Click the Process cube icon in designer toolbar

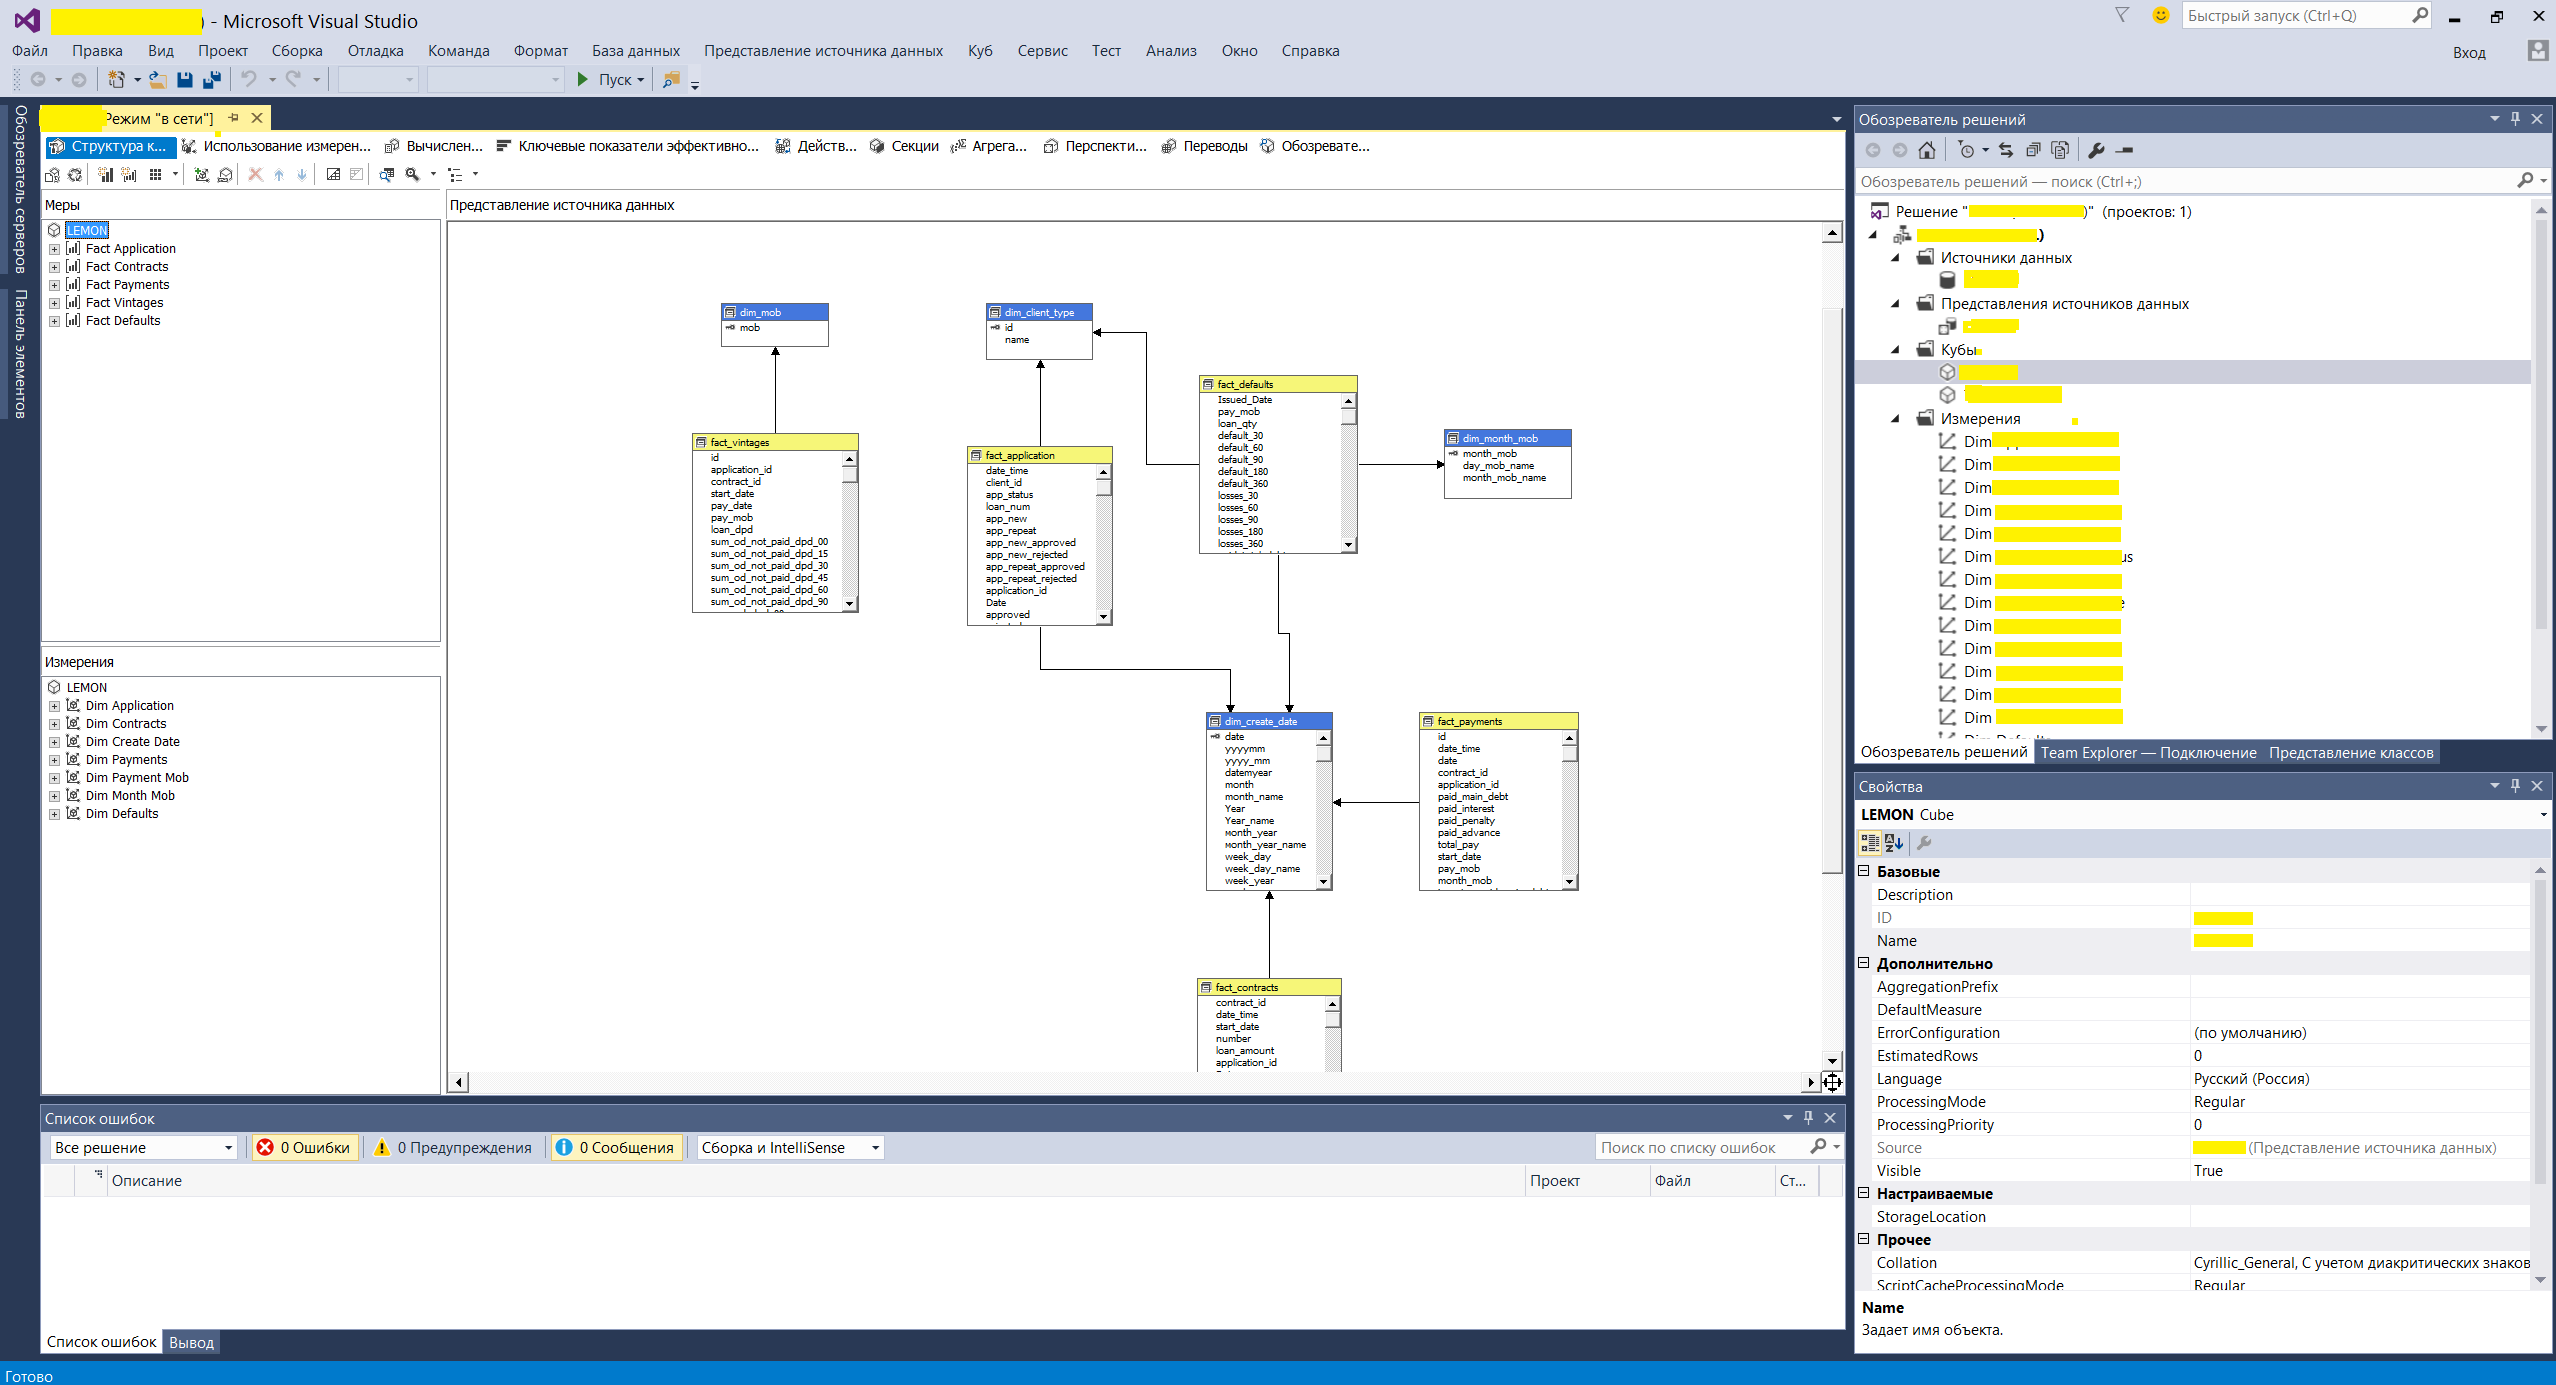[52, 175]
